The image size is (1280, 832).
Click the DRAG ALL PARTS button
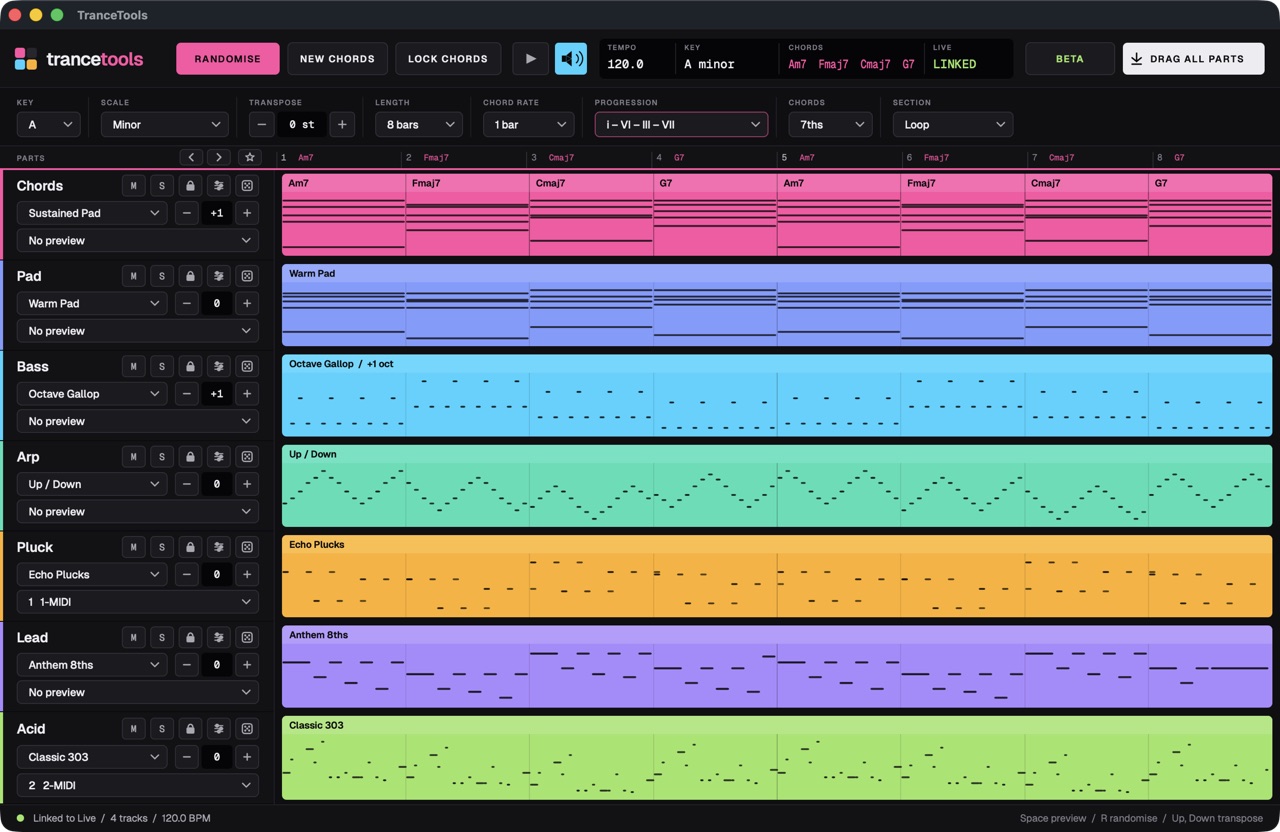pos(1193,59)
